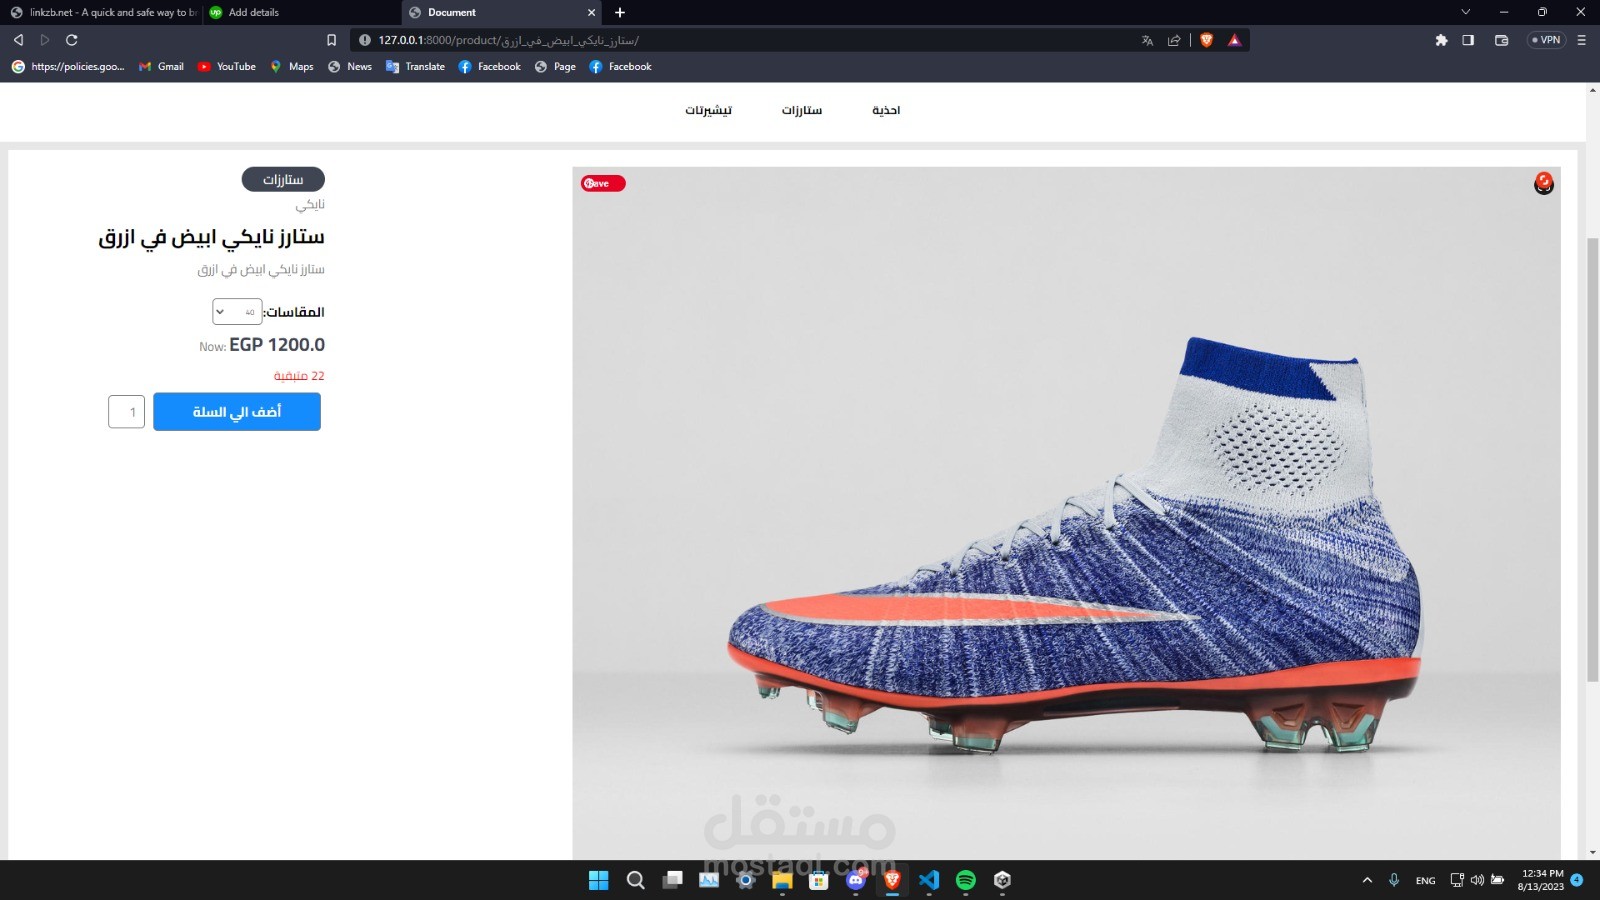
Task: Open the notification count badge in tray
Action: (1577, 880)
